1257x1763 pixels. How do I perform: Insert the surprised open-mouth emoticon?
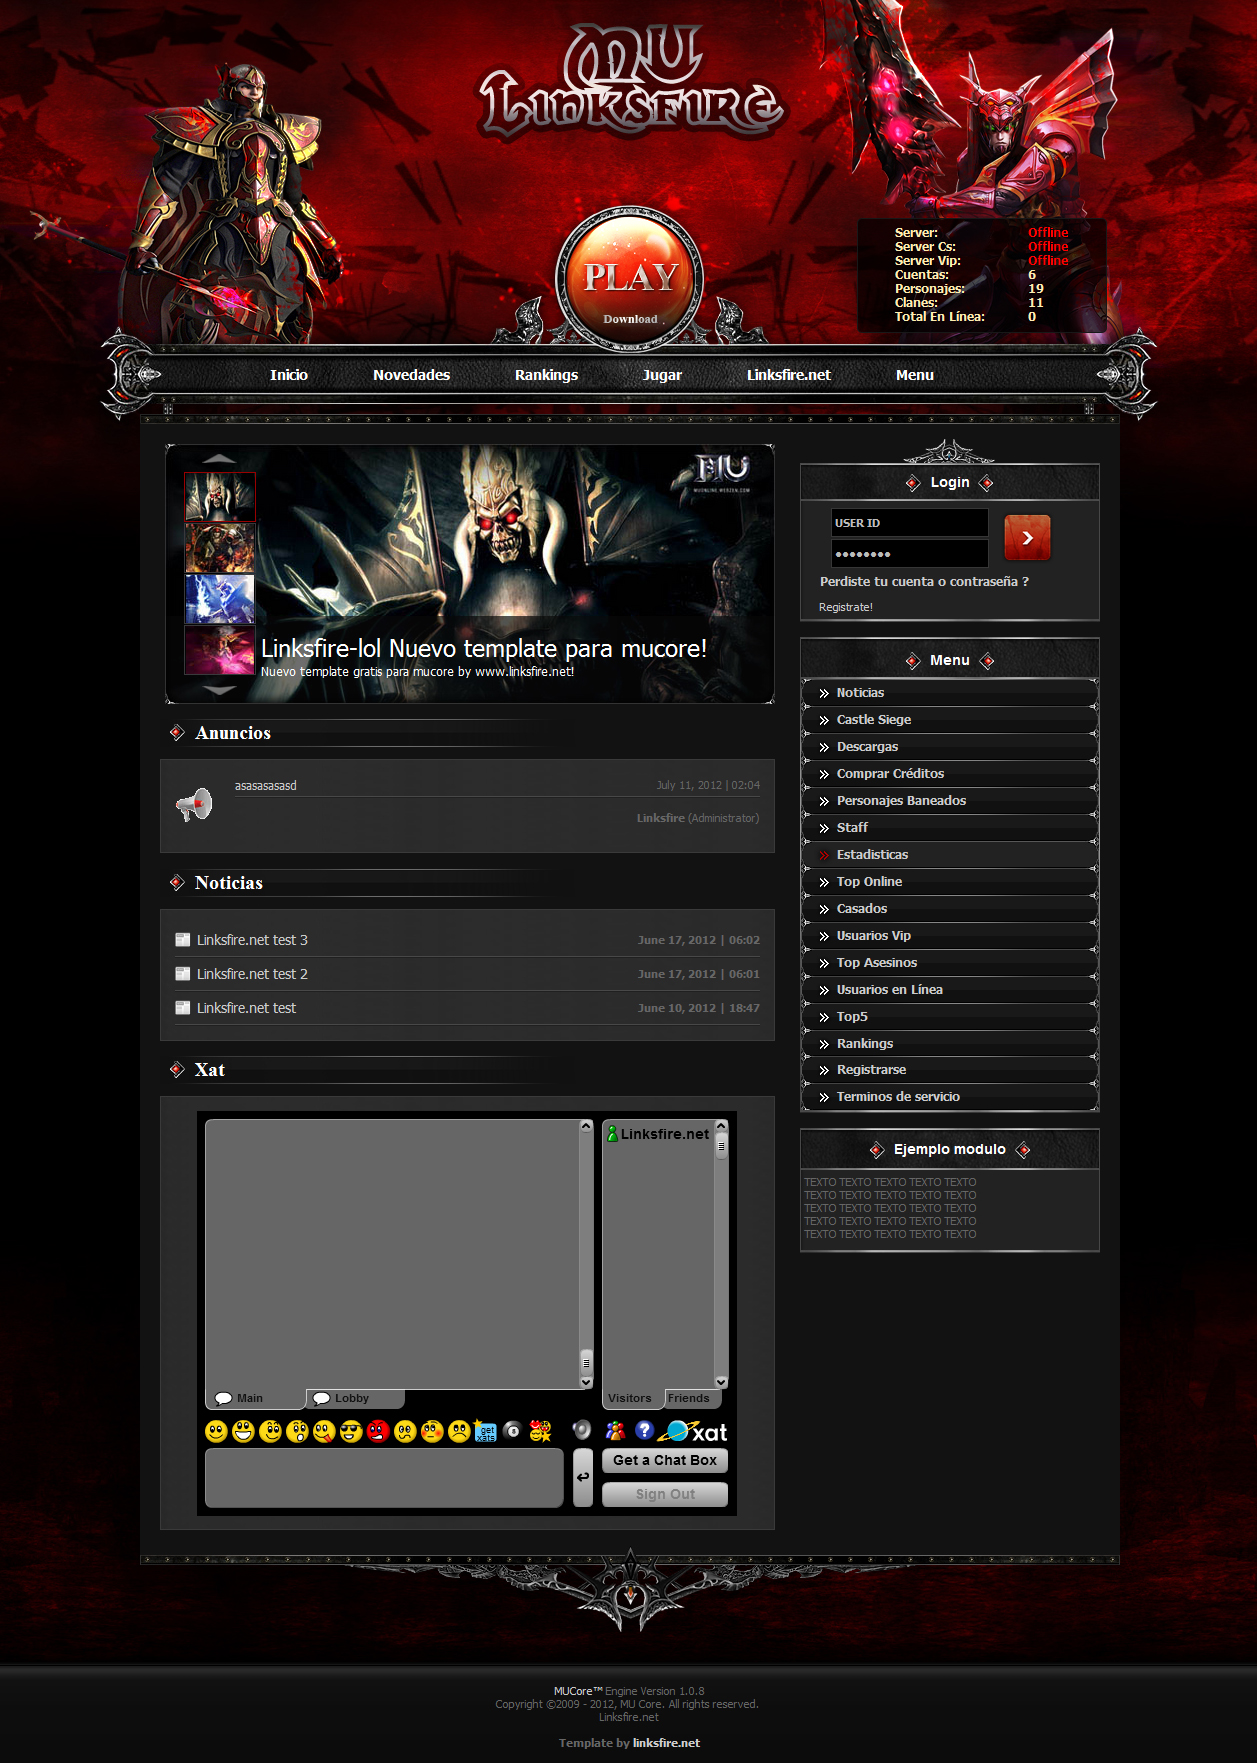(x=297, y=1431)
